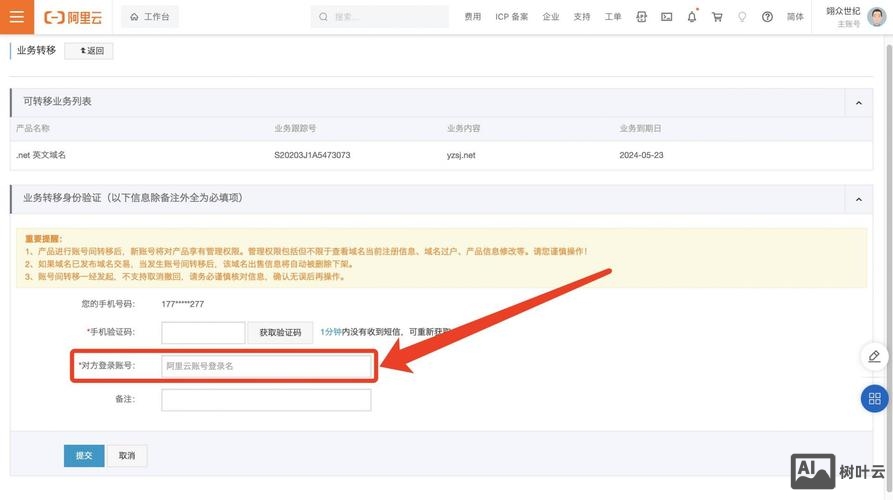Click expiry date 2024-05-23
This screenshot has height=500, width=893.
[641, 155]
